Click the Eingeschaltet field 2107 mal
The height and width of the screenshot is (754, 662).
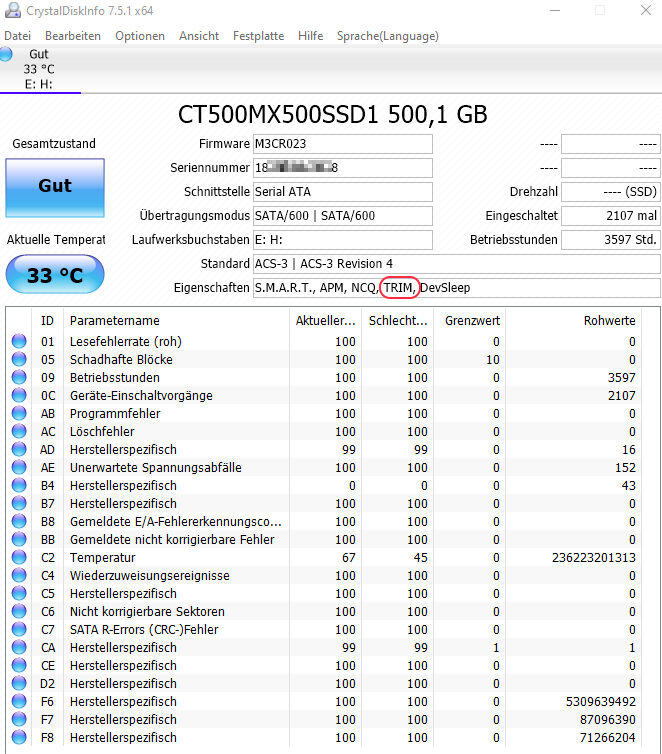click(611, 216)
